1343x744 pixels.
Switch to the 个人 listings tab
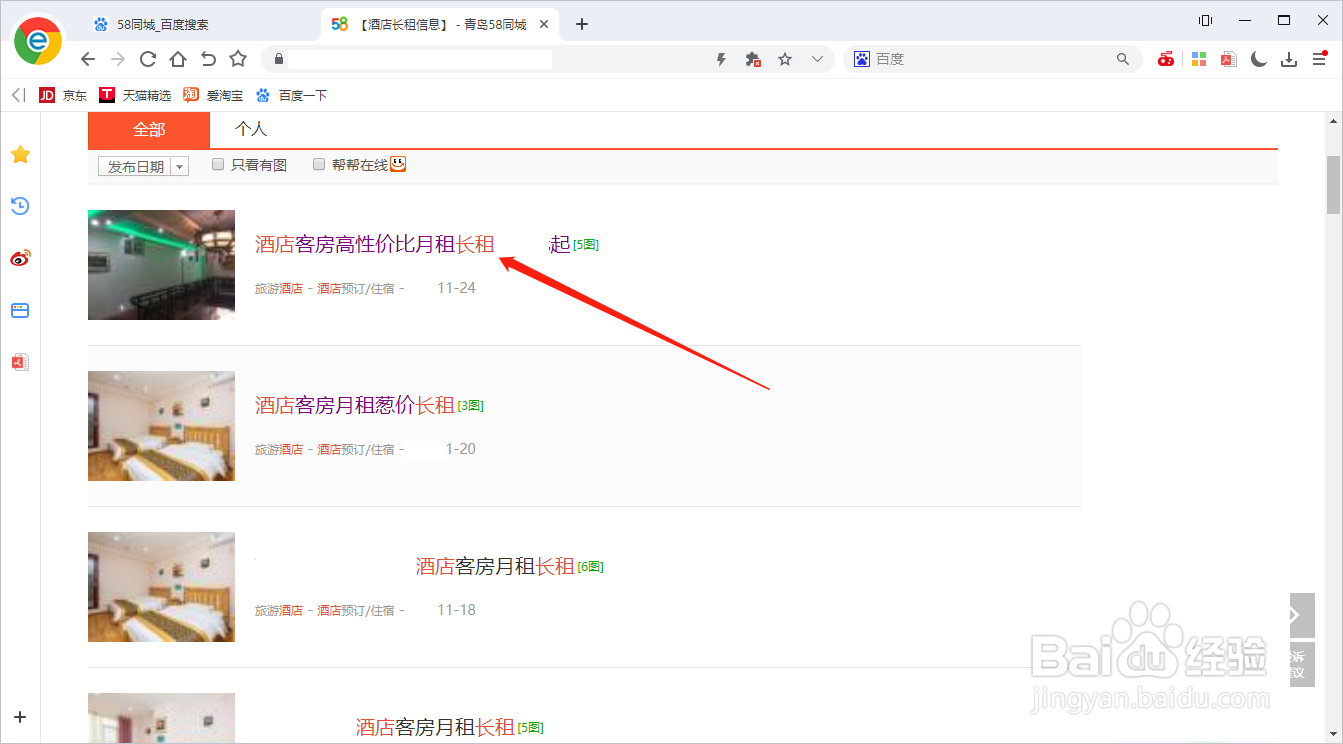[x=251, y=129]
